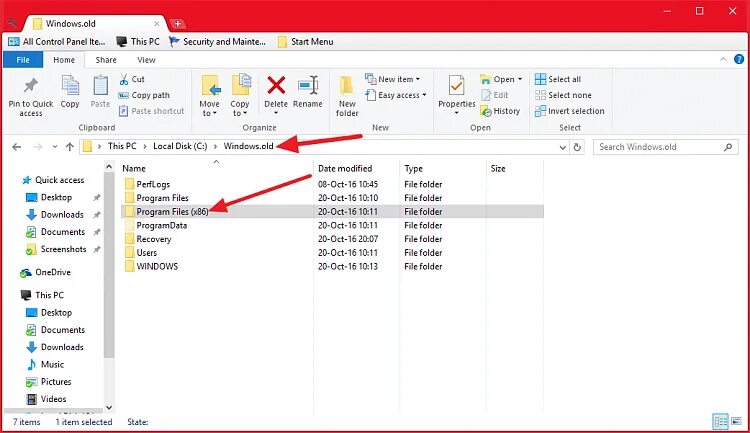Open Screenshots in Quick access

56,249
